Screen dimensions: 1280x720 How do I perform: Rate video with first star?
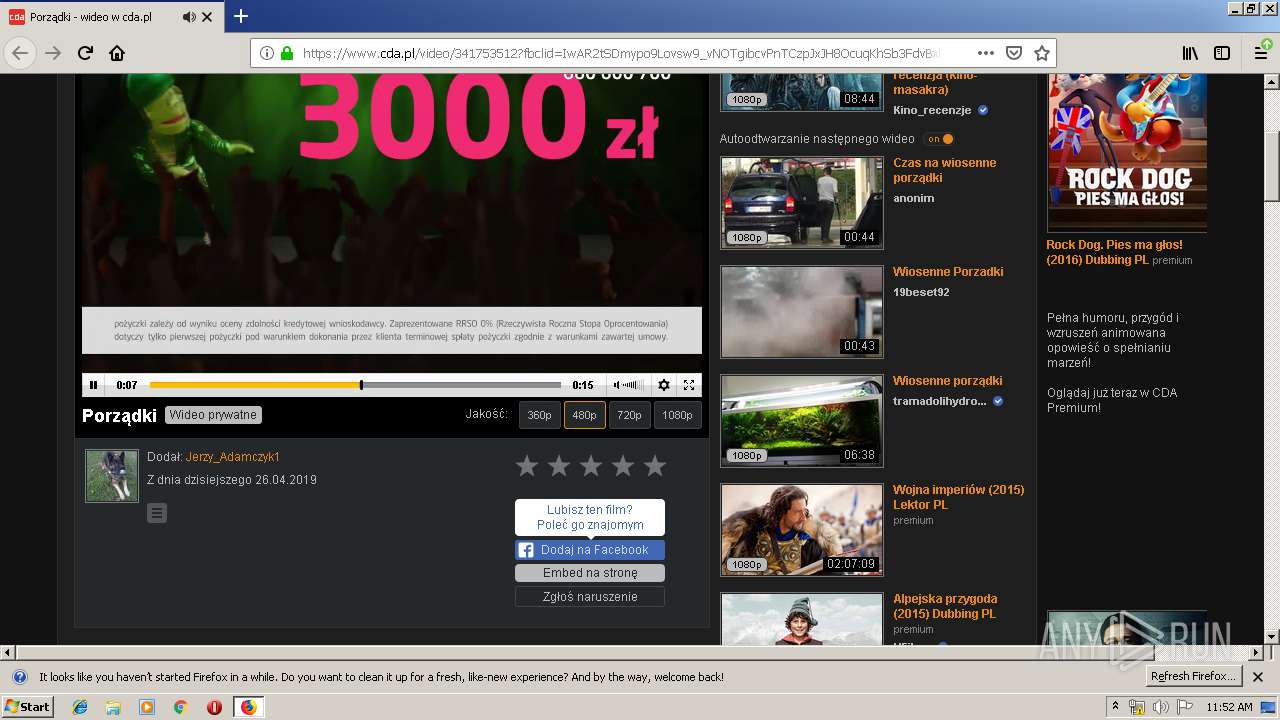(x=527, y=466)
